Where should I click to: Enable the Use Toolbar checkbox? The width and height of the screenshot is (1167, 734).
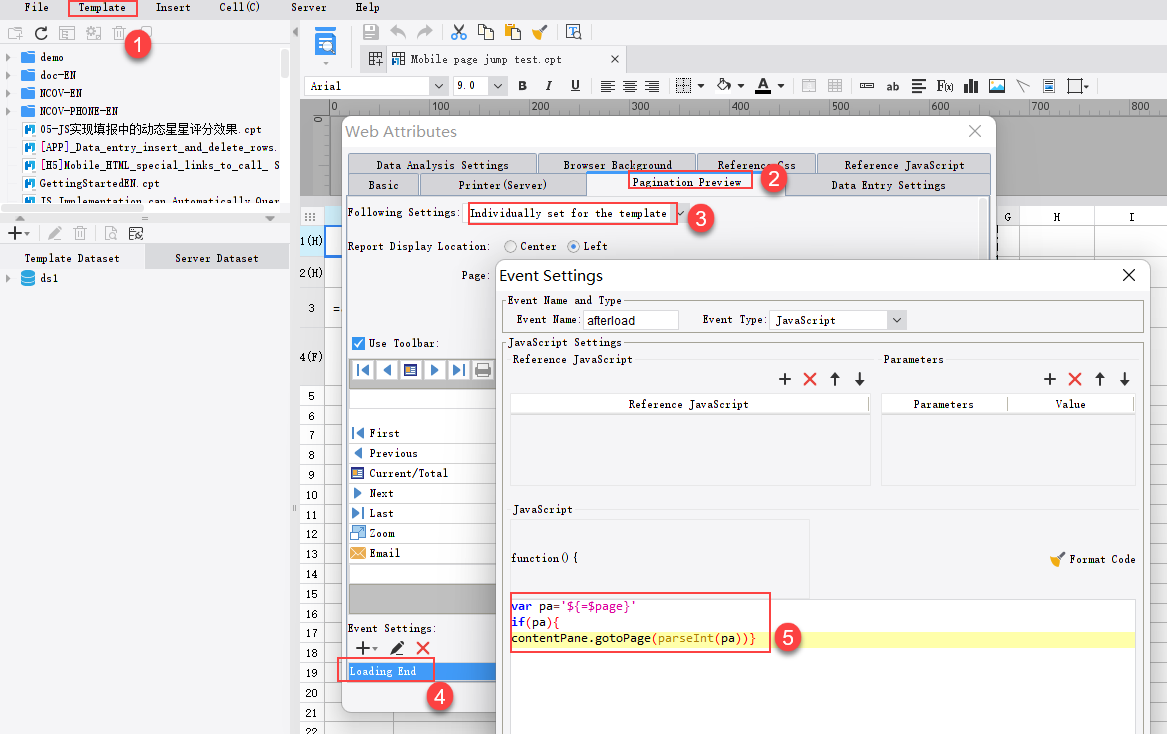(x=357, y=343)
